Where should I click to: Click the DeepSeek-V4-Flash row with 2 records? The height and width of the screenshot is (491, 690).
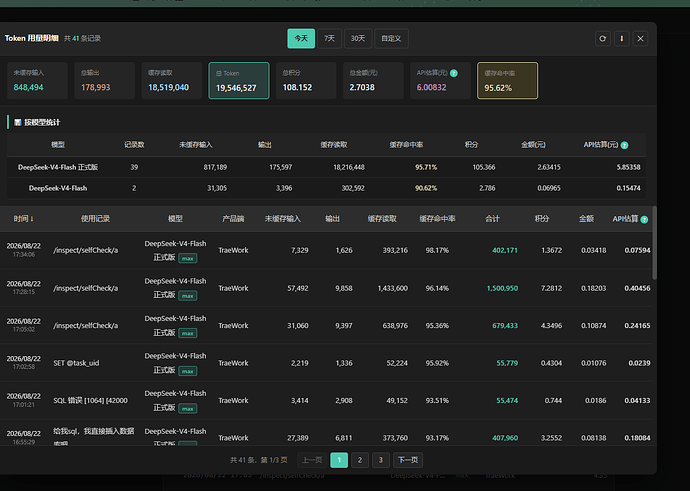(x=327, y=188)
